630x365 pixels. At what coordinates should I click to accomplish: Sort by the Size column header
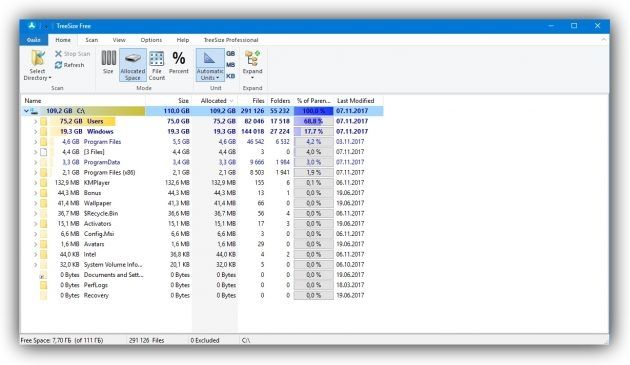click(x=169, y=100)
